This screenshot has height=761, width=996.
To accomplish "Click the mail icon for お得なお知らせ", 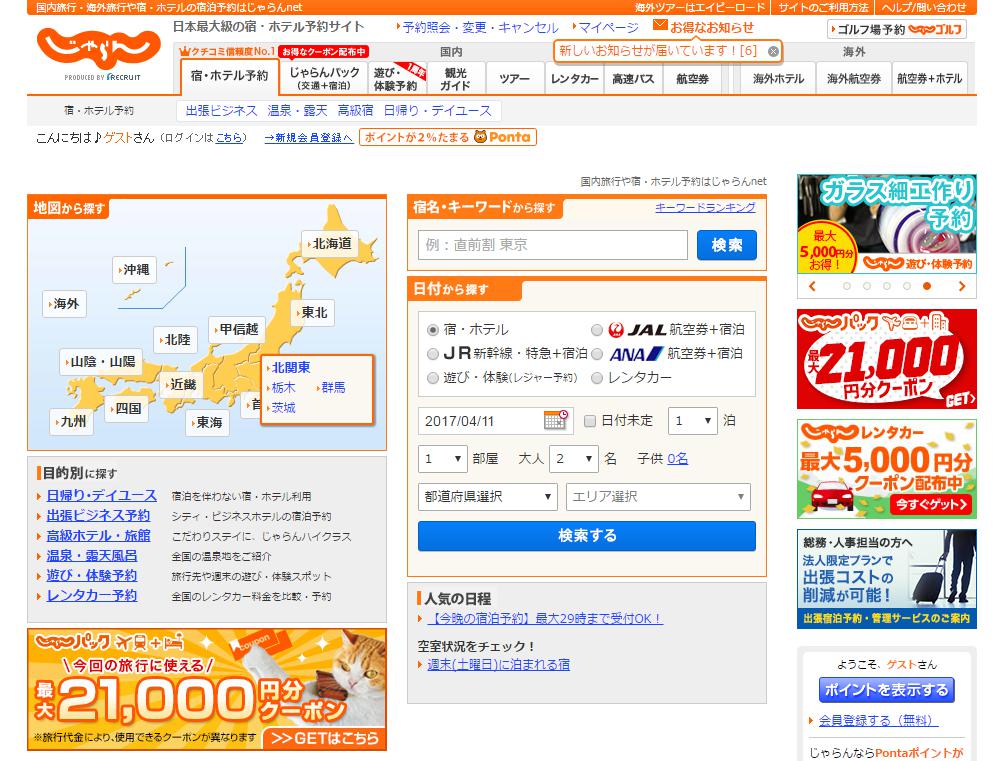I will 660,26.
